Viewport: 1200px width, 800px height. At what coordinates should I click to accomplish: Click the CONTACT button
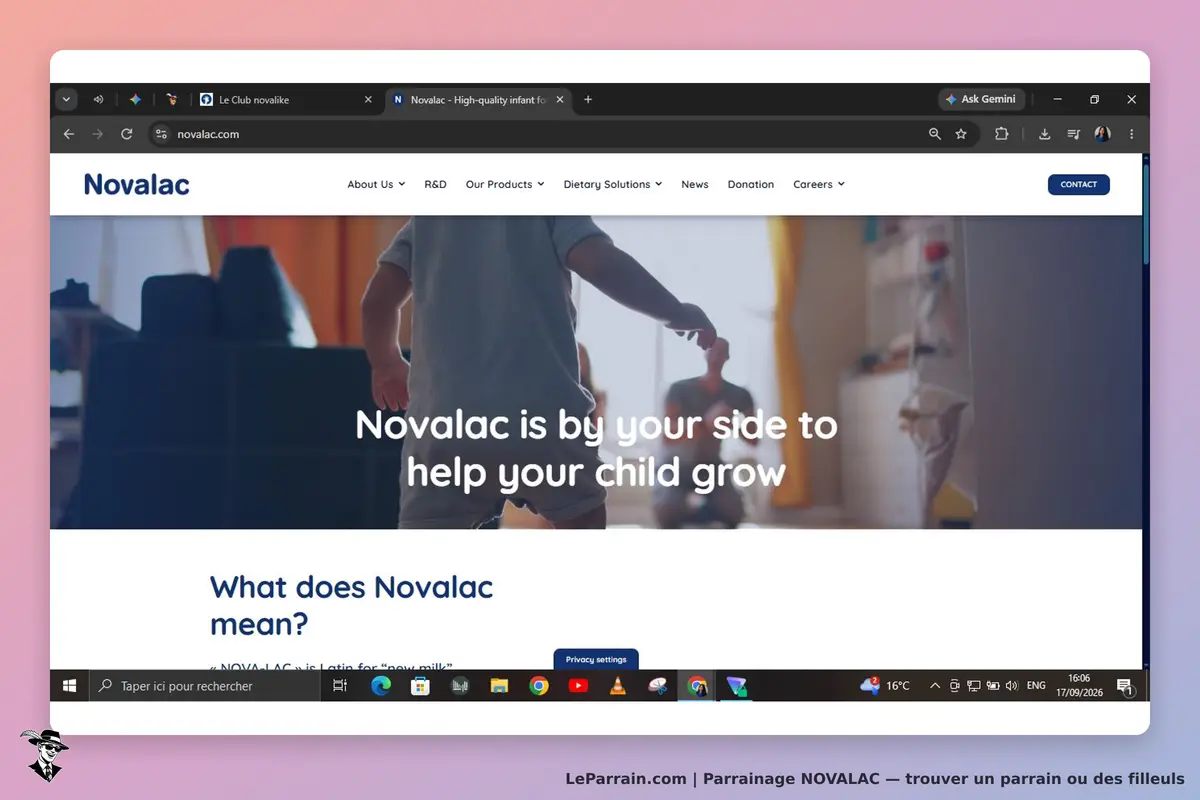click(1079, 184)
